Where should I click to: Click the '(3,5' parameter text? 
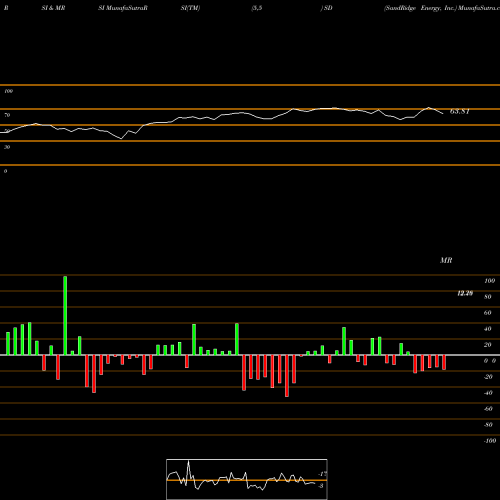[x=257, y=8]
